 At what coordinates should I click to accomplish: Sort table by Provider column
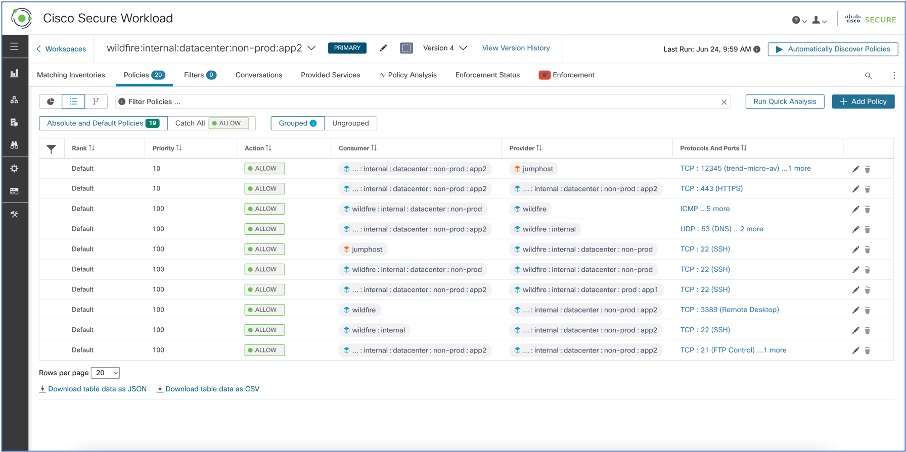coord(527,149)
